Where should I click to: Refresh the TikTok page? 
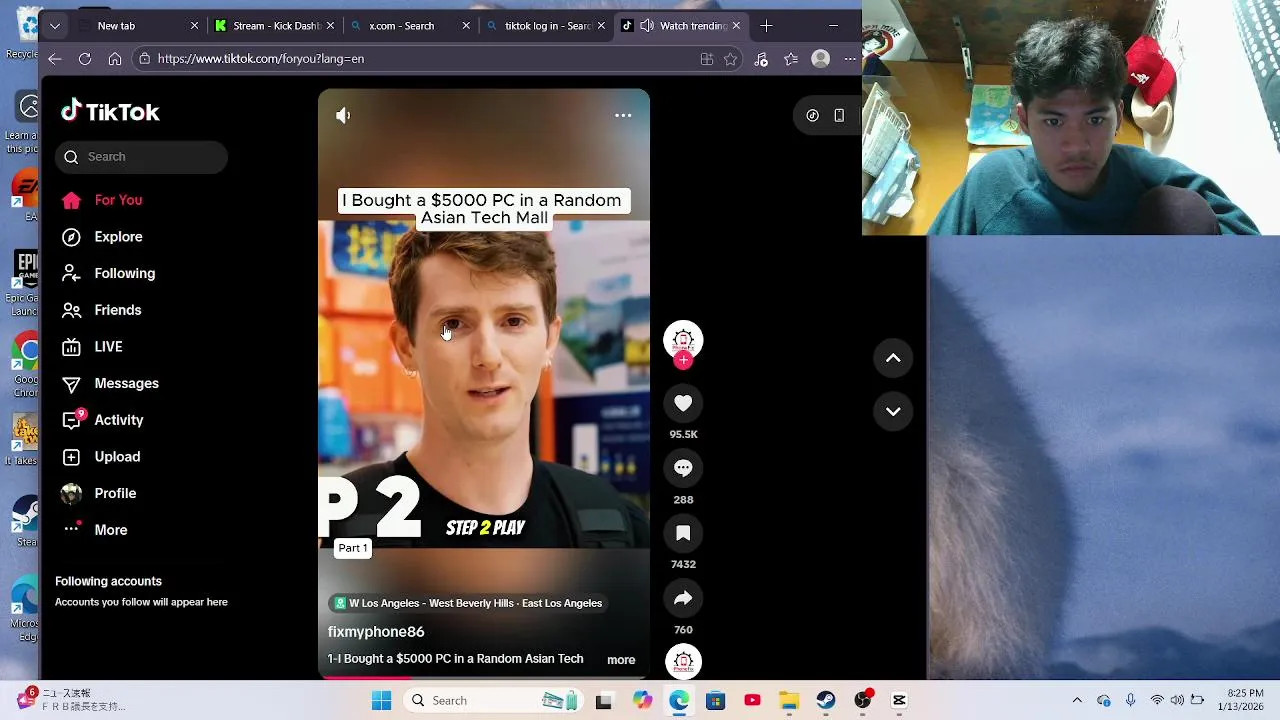85,59
